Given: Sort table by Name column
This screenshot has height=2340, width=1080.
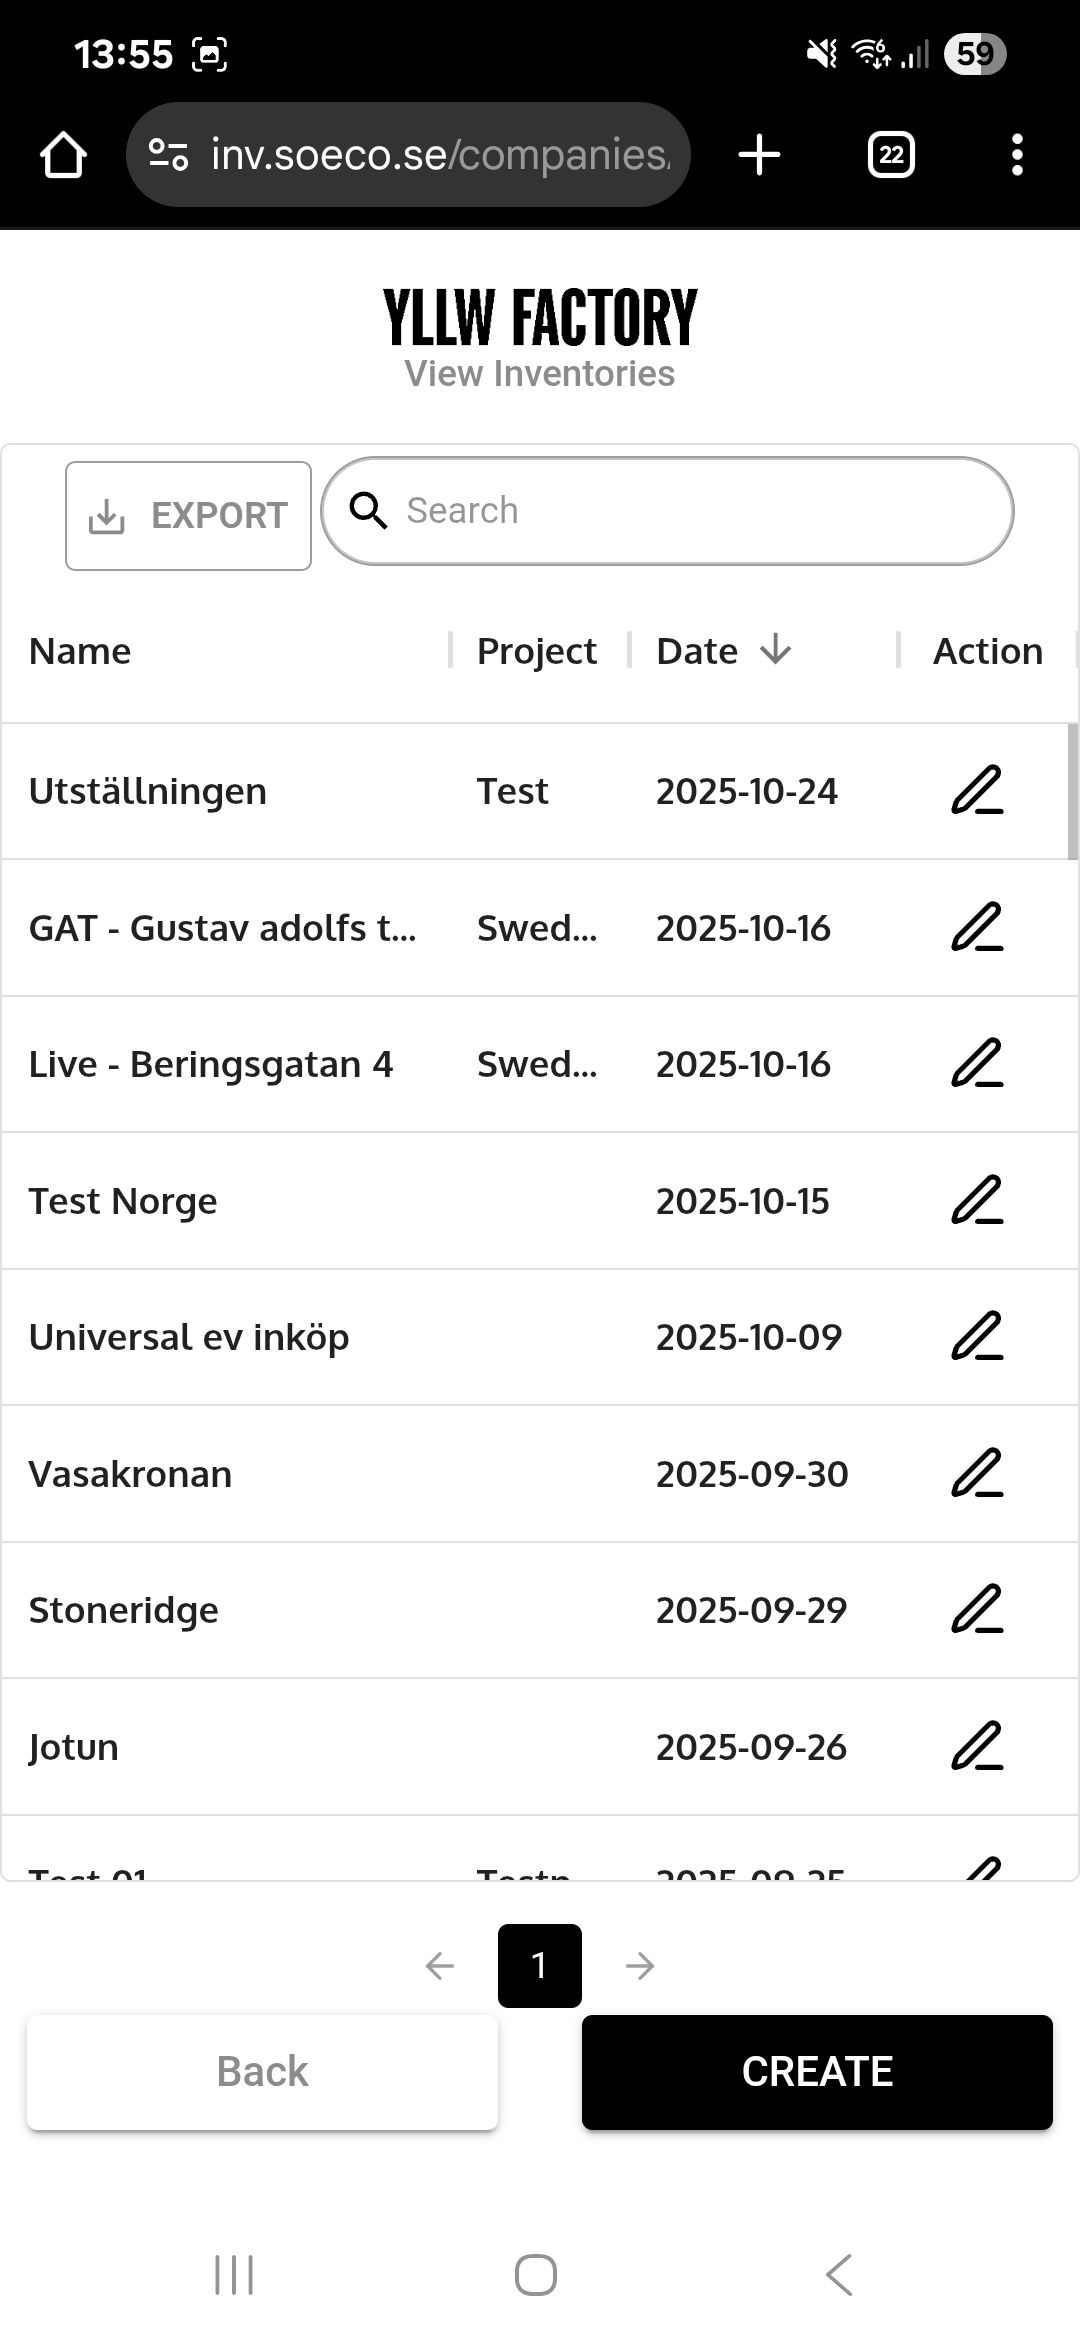Looking at the screenshot, I should coord(80,651).
